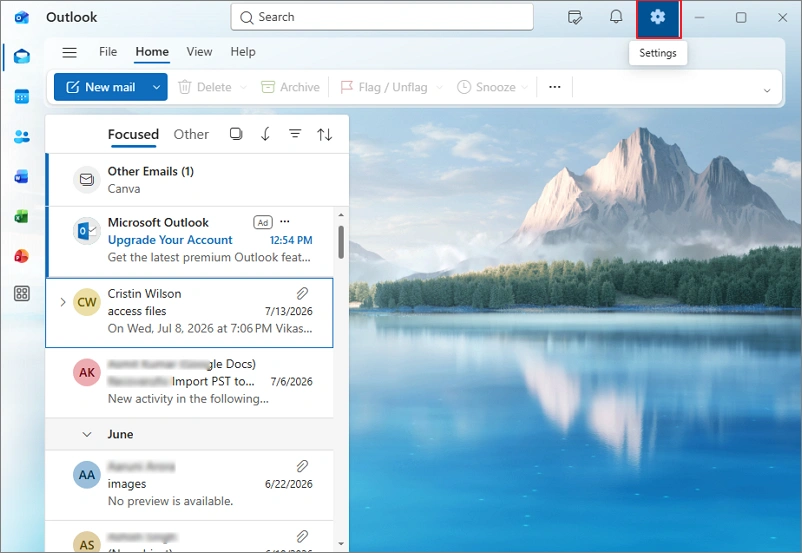Click the attachment icon on Cristin Wilson email

click(302, 293)
